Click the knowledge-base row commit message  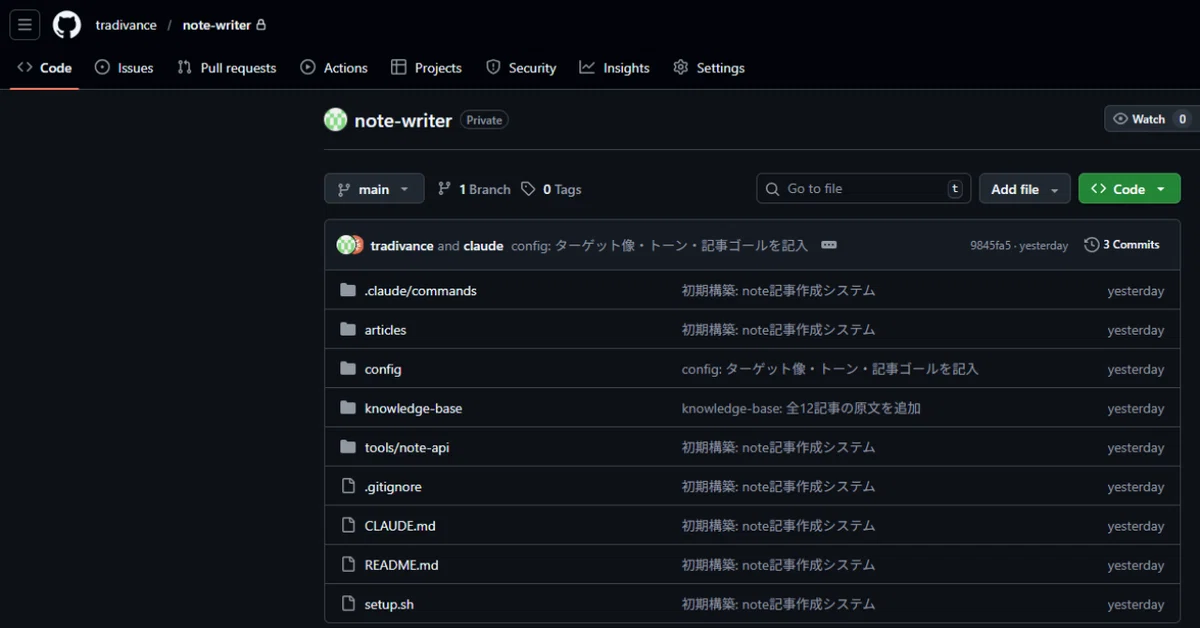tap(801, 408)
